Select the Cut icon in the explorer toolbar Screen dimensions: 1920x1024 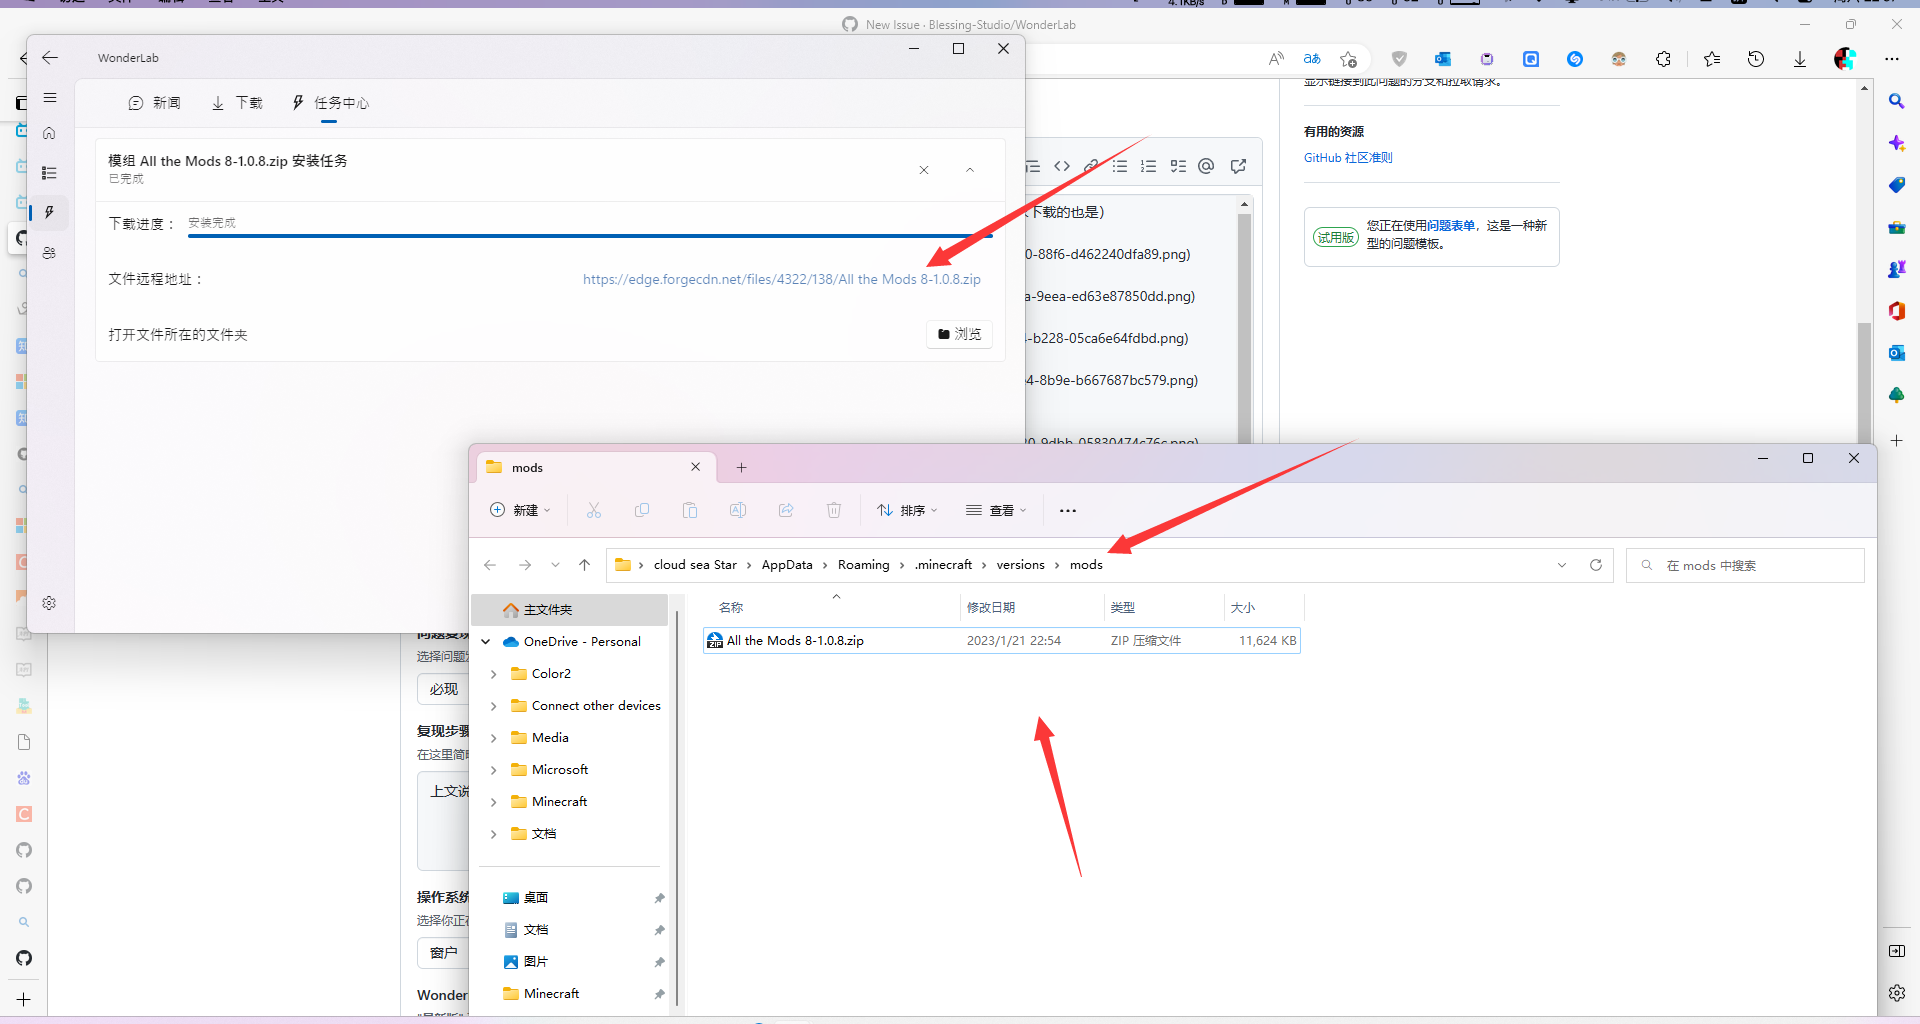click(x=594, y=510)
